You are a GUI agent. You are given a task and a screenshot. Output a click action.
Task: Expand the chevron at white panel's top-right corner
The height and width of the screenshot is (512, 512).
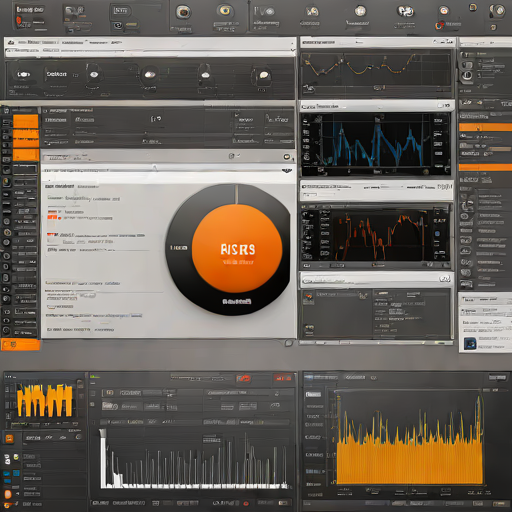[x=287, y=171]
